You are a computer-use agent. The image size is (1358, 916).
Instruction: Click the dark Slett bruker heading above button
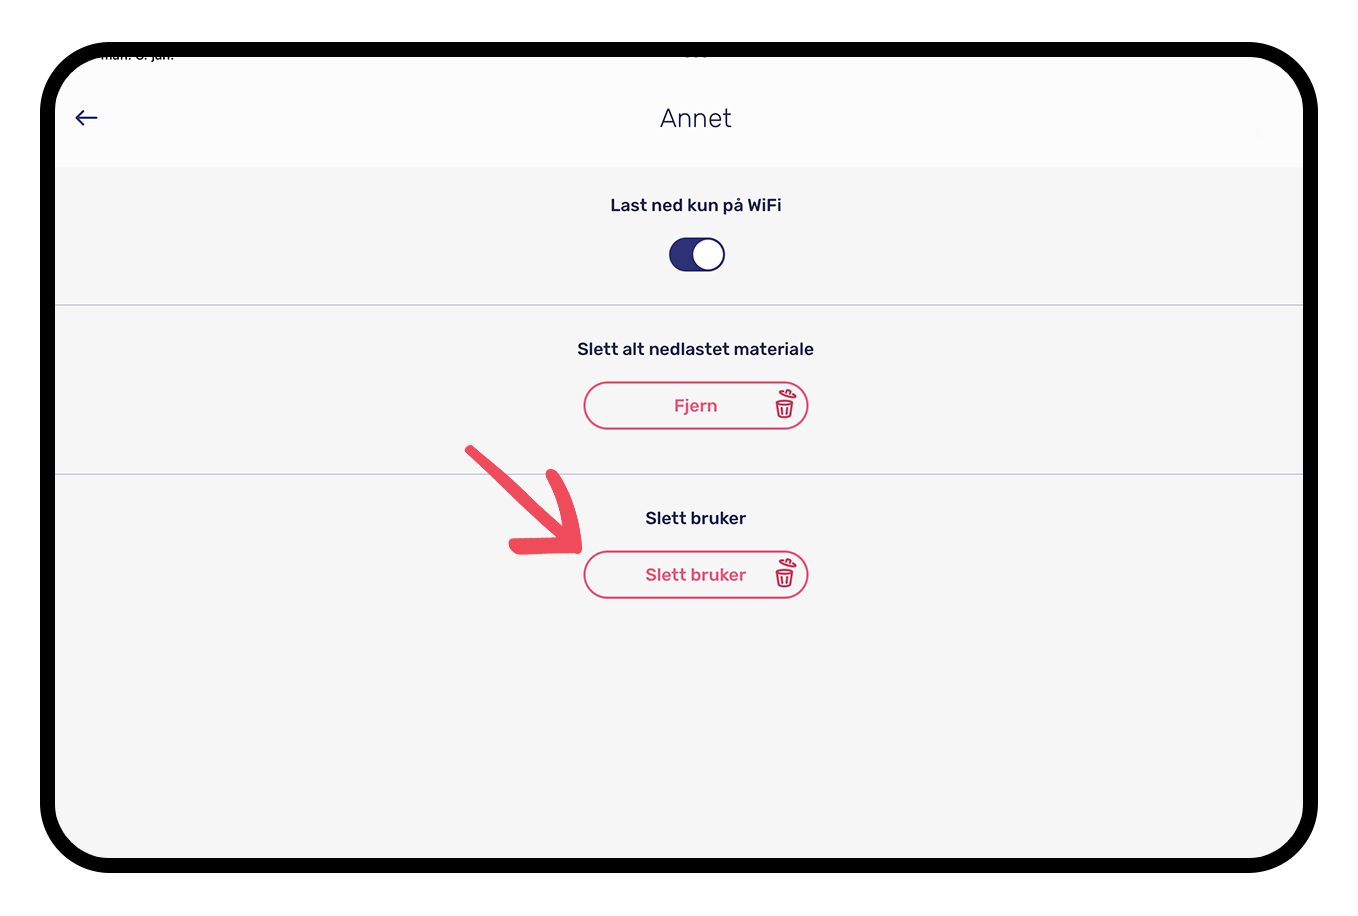click(696, 518)
